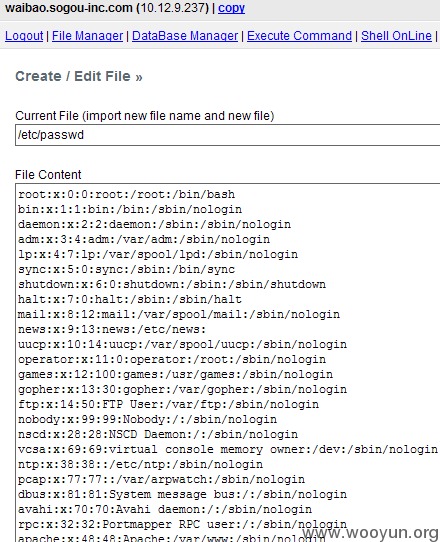Place cursor on the daemon:x:2:2 line

click(x=155, y=224)
